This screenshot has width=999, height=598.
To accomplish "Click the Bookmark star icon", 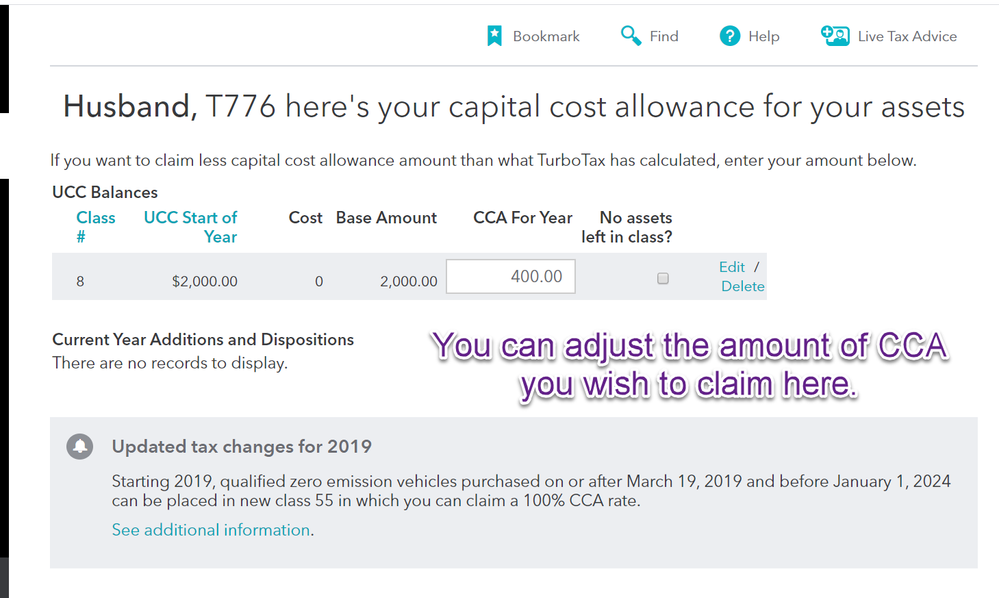I will tap(494, 36).
